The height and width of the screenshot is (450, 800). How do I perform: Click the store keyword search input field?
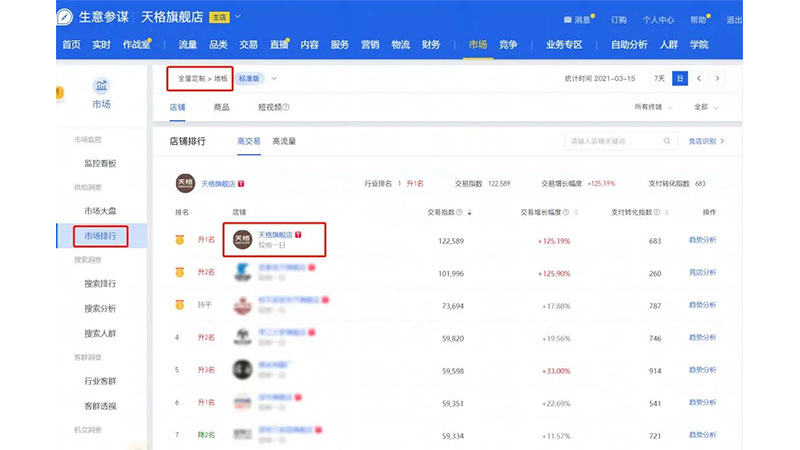coord(610,142)
